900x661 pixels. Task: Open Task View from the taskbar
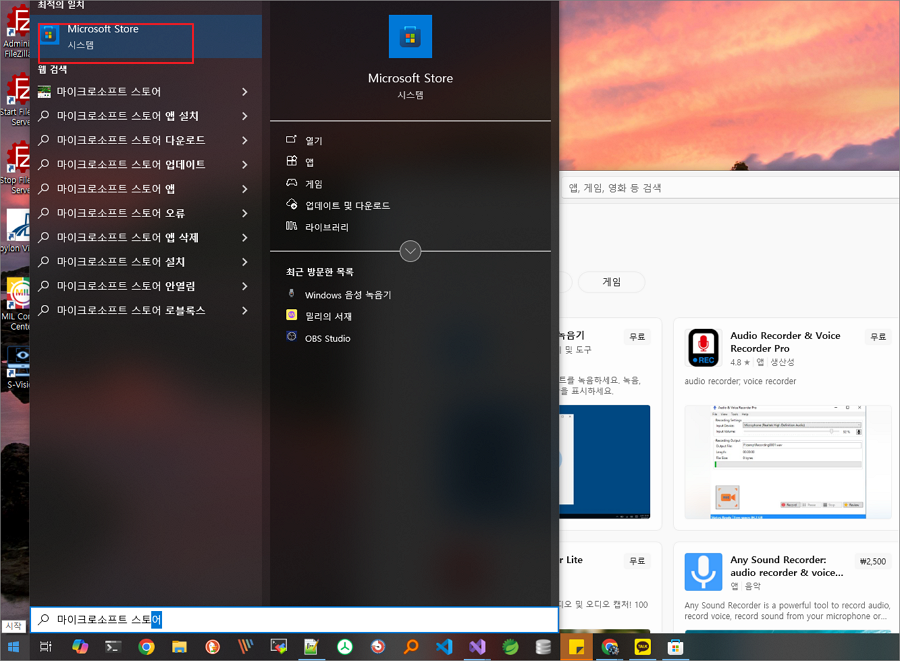(x=46, y=647)
